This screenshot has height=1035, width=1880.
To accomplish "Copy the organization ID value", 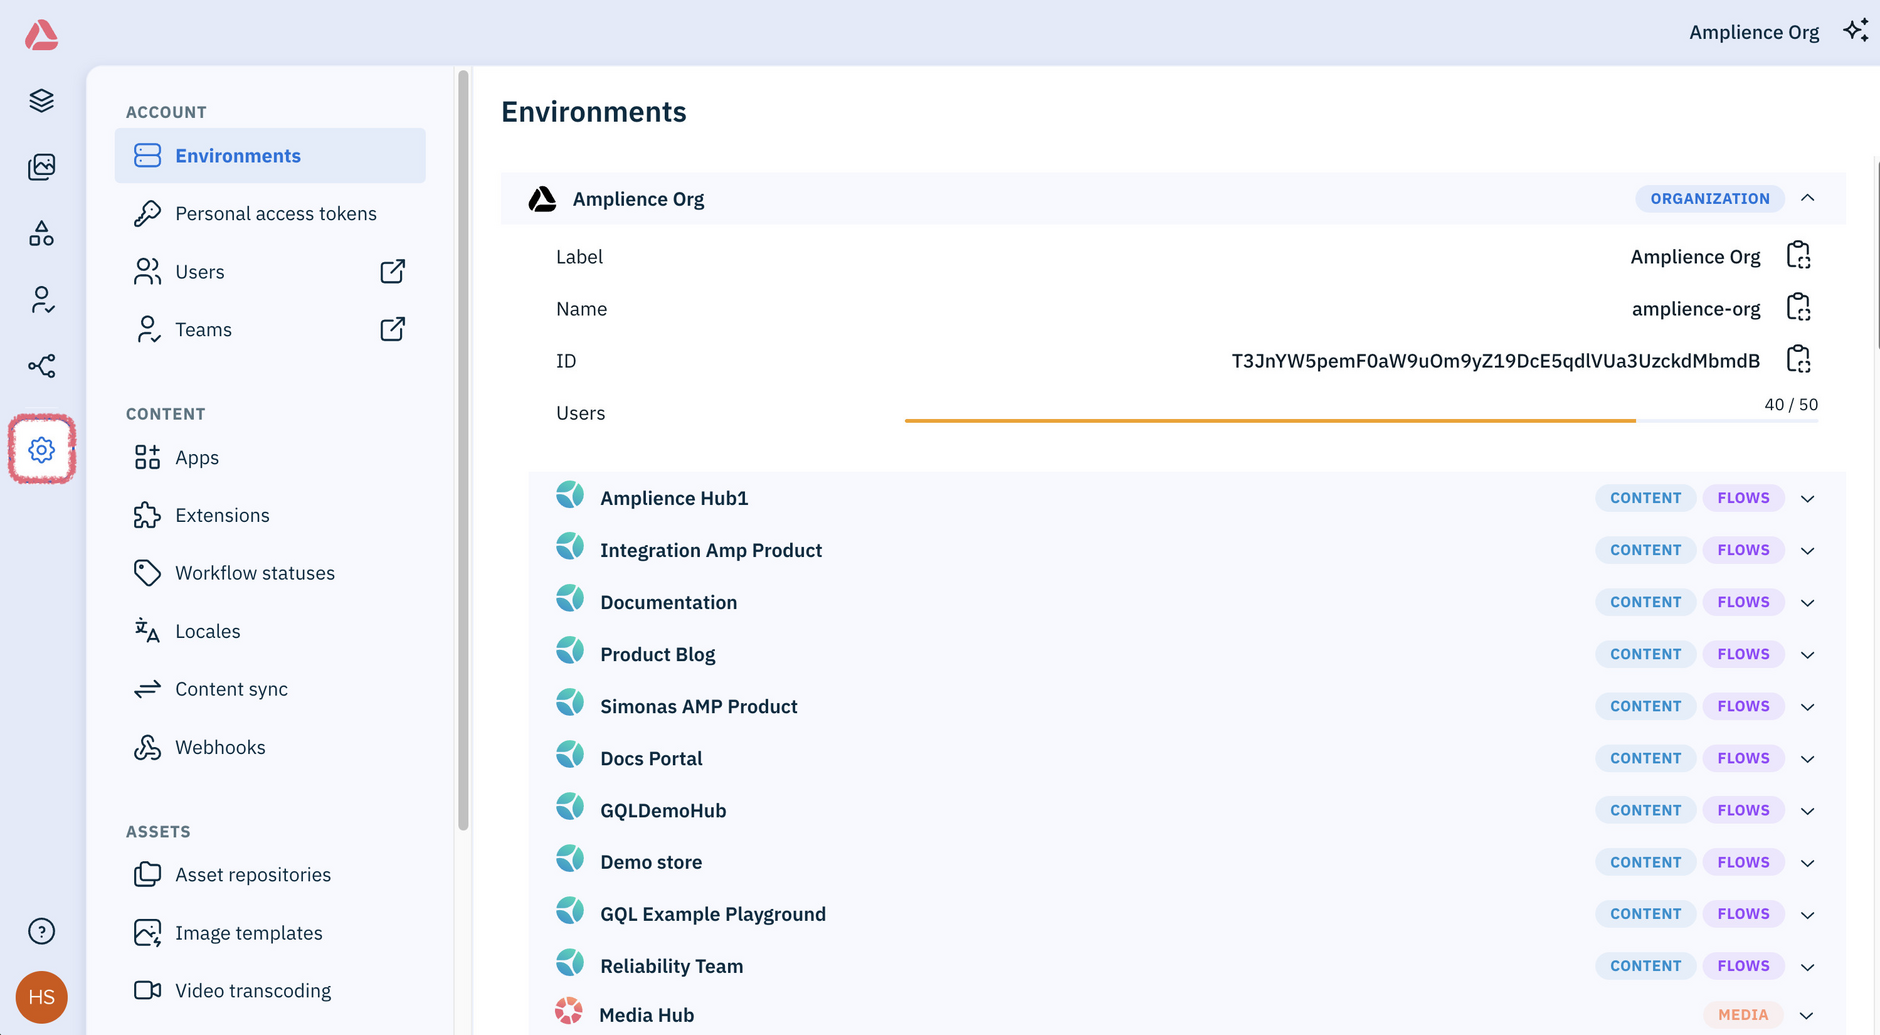I will [1798, 360].
